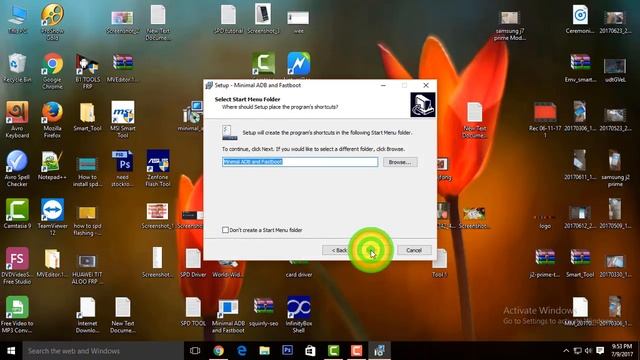Open the Recycle Bin desktop icon

pyautogui.click(x=17, y=69)
